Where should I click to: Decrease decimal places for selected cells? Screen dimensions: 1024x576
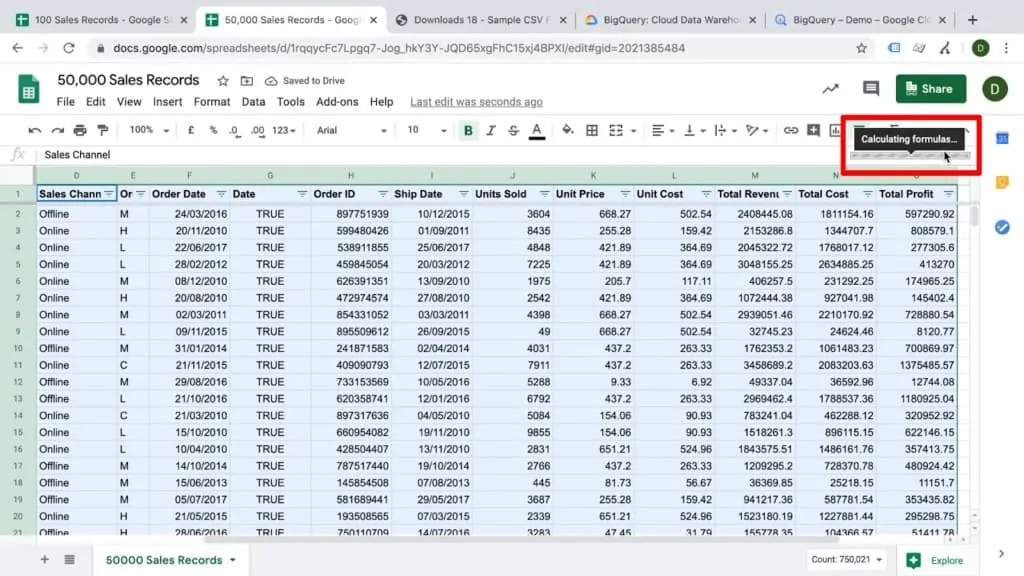click(x=234, y=131)
